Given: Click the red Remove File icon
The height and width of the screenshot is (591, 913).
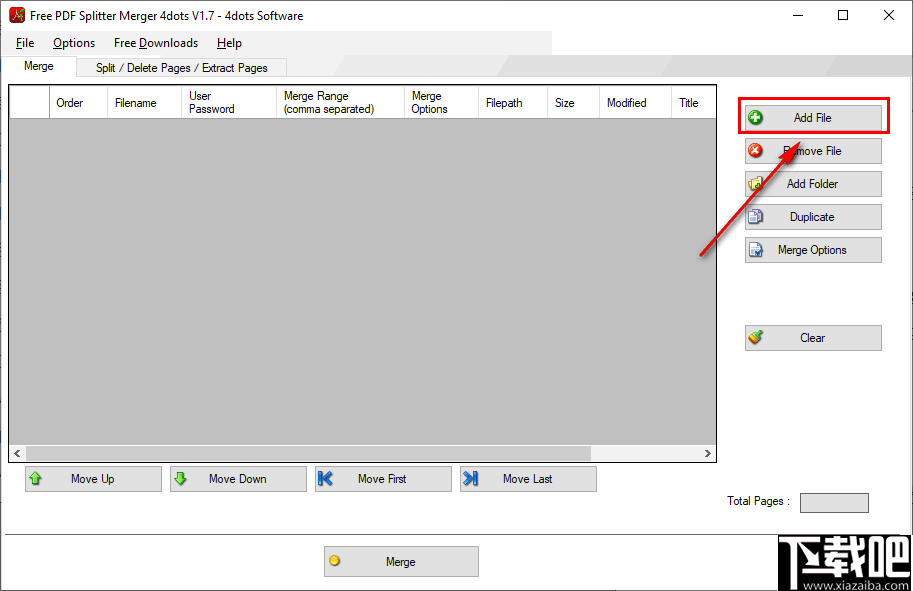Looking at the screenshot, I should tap(757, 150).
